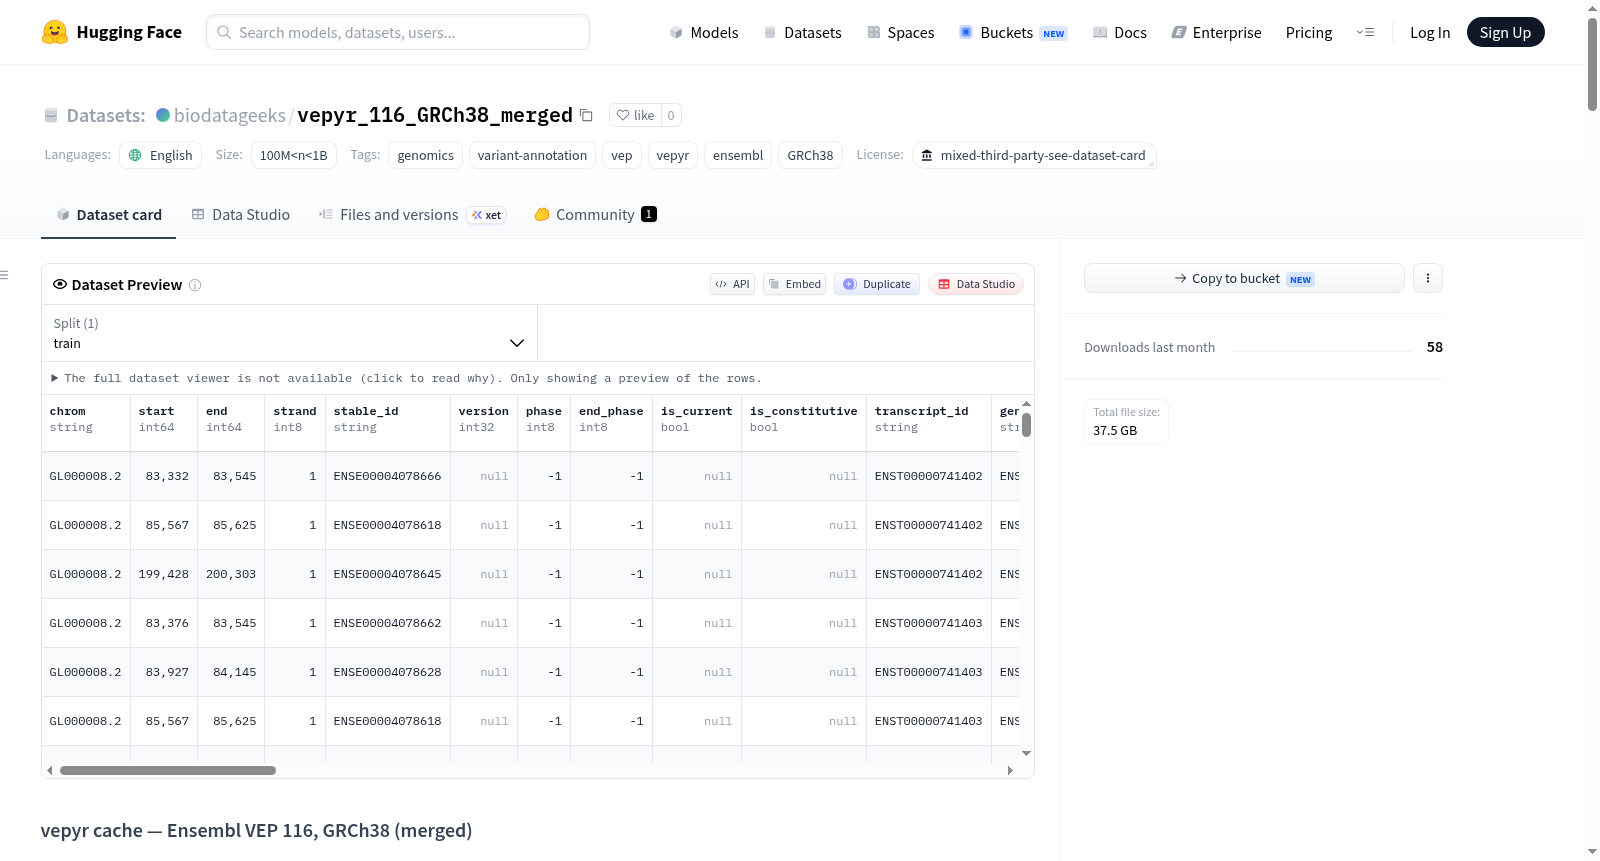Click cell ENSE00004078666
1600x861 pixels.
coord(387,476)
